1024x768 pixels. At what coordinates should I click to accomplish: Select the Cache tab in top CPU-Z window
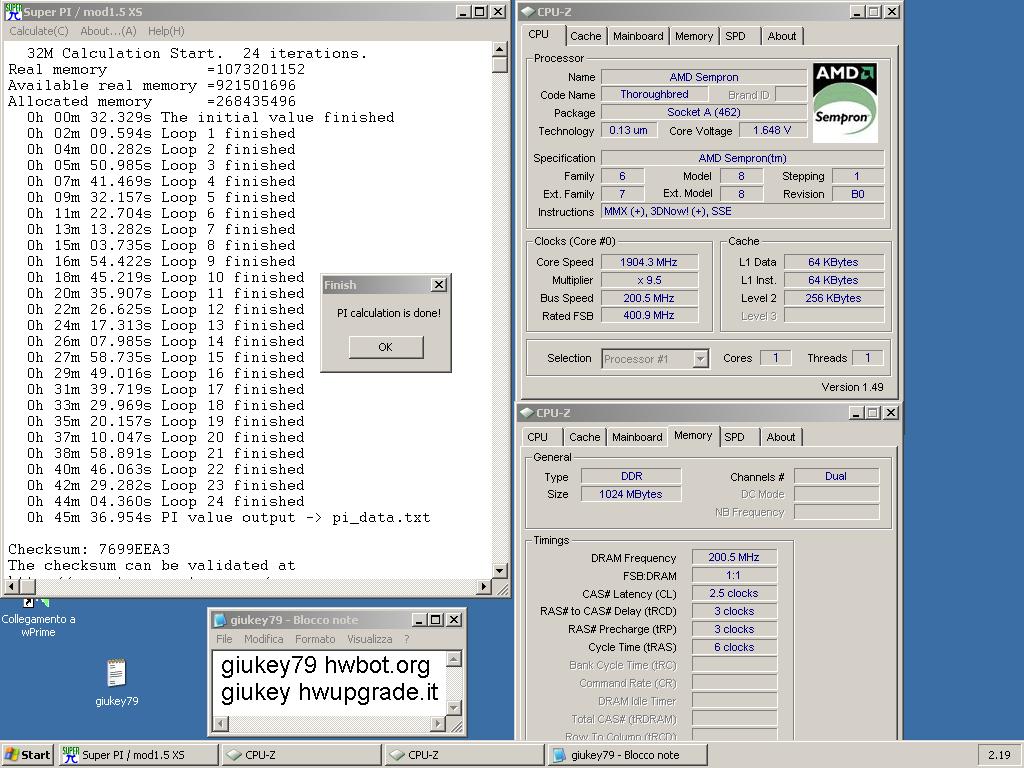point(585,36)
